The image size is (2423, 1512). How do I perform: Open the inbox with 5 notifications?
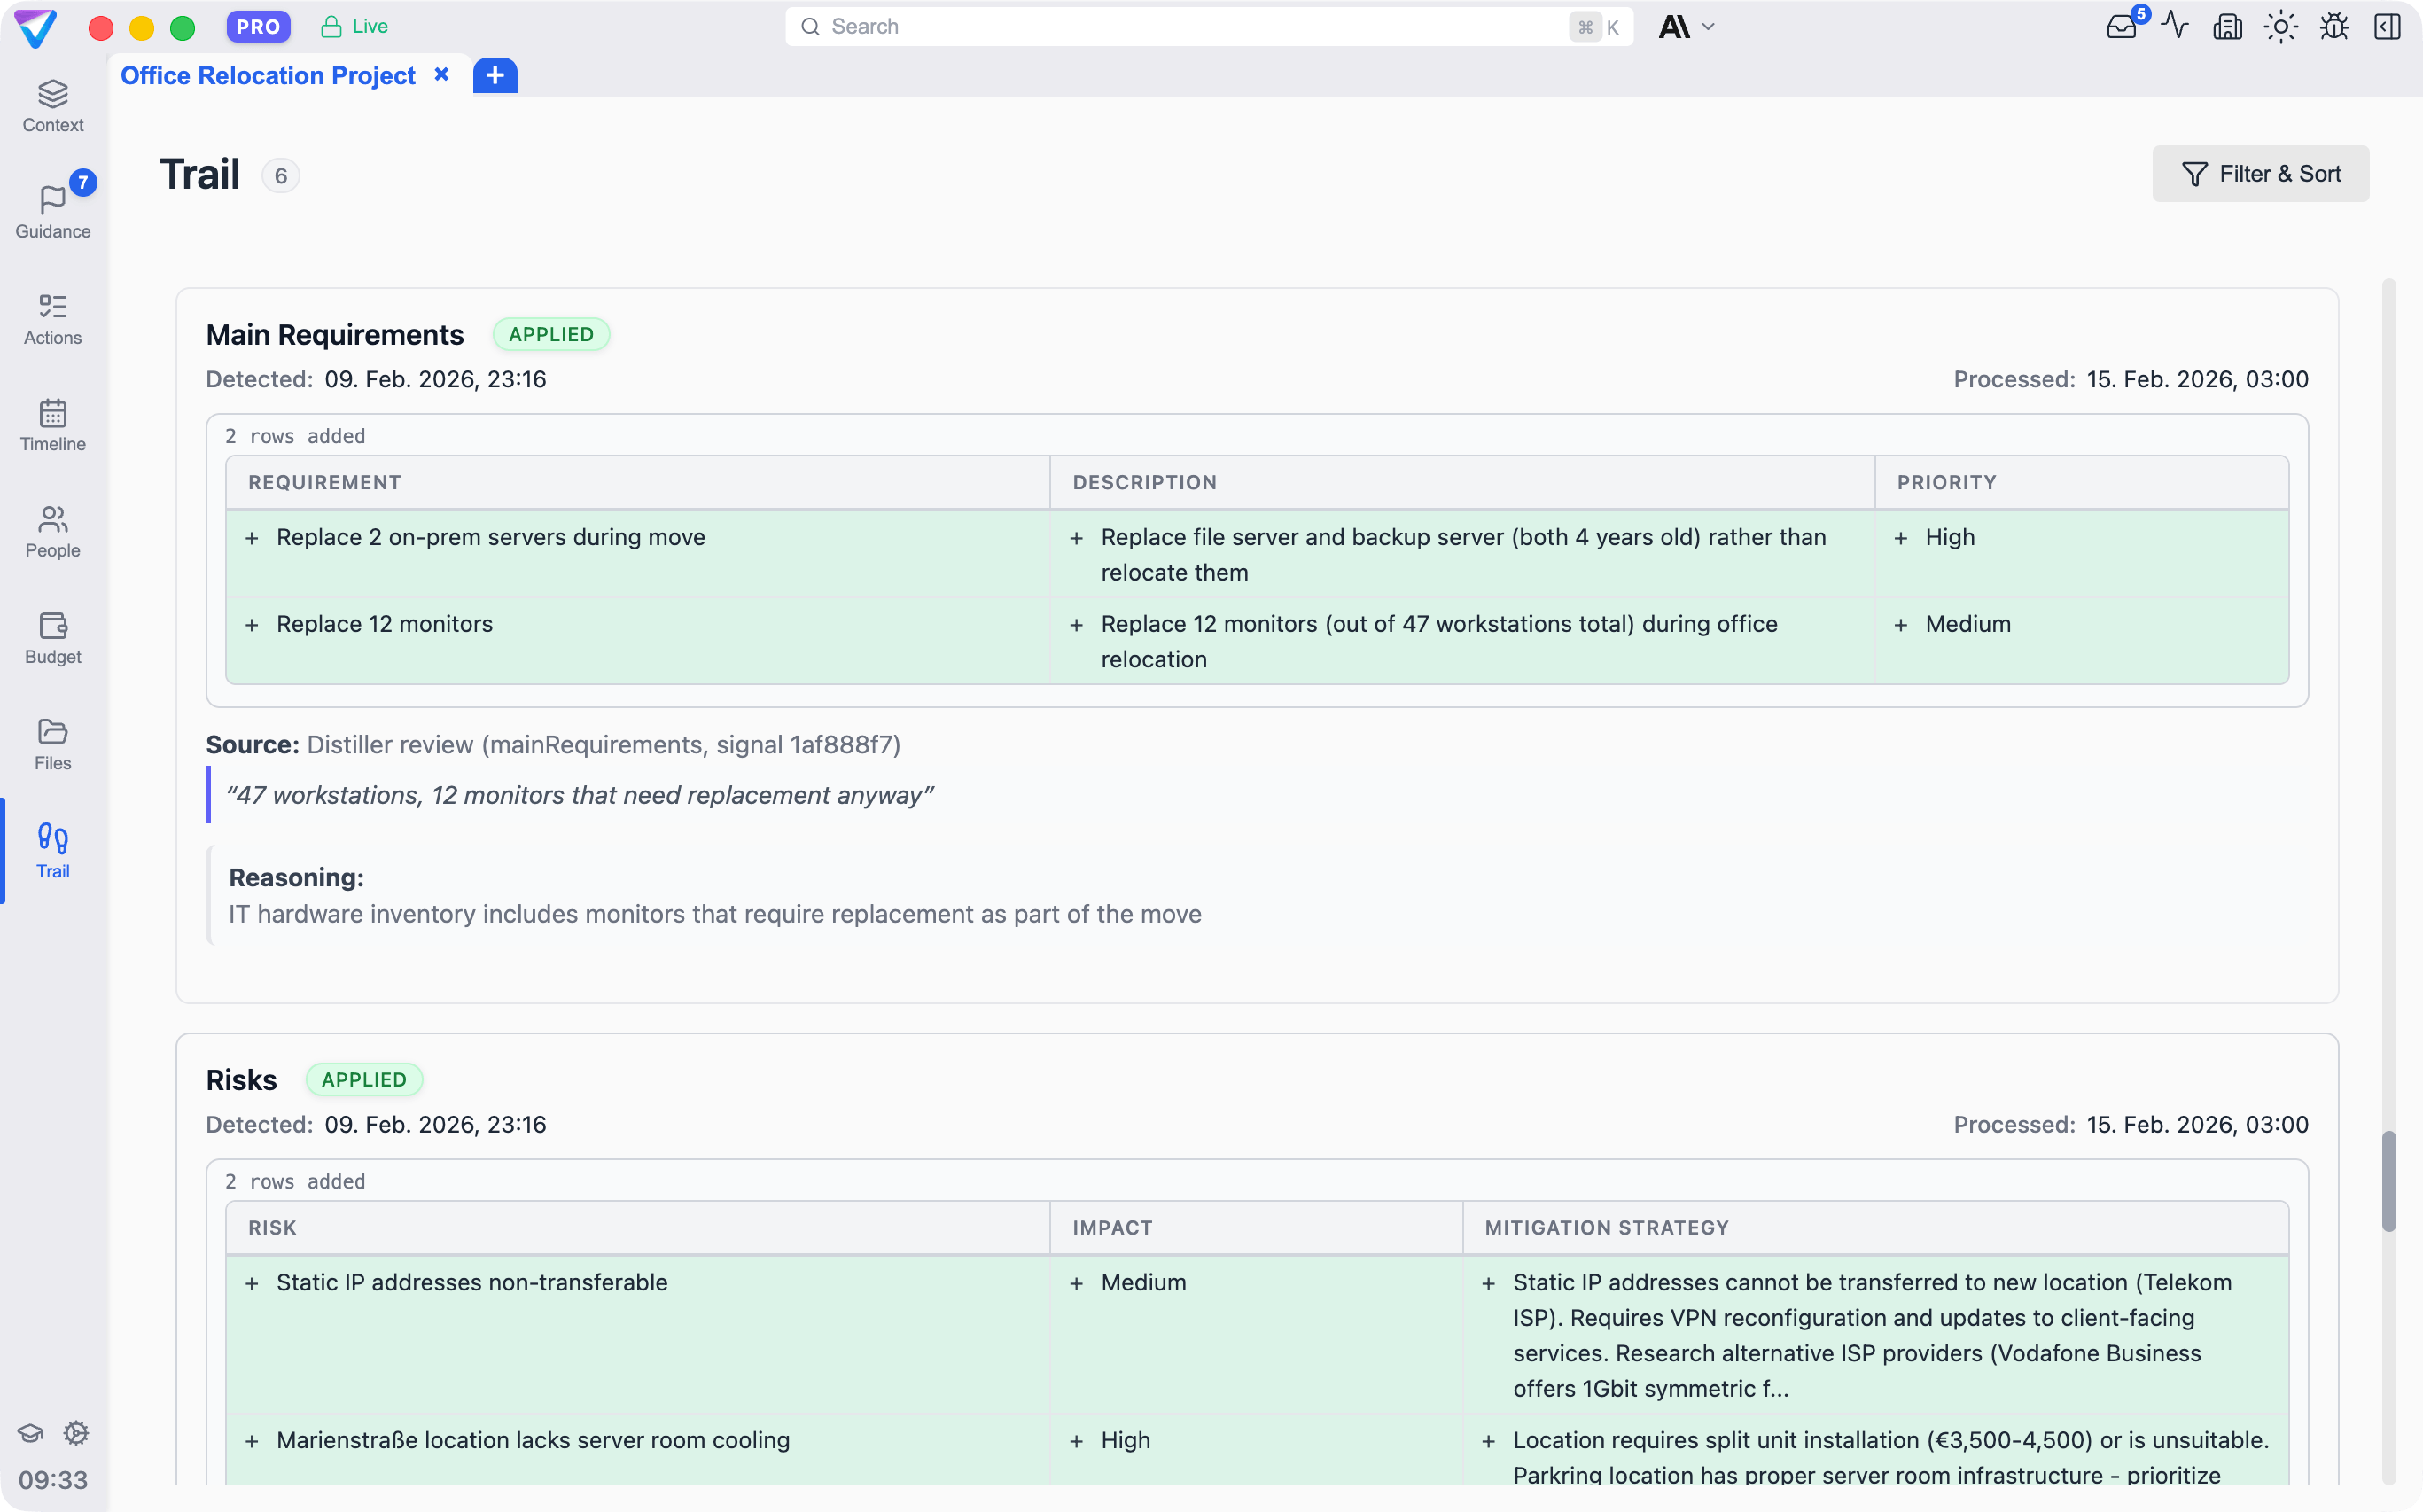2120,27
